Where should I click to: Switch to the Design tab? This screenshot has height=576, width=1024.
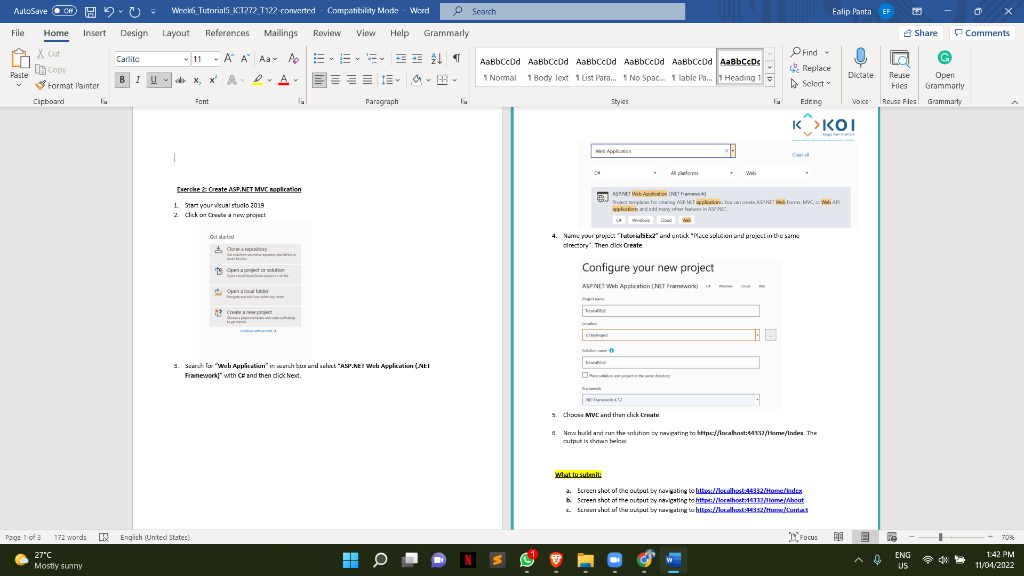pyautogui.click(x=134, y=33)
